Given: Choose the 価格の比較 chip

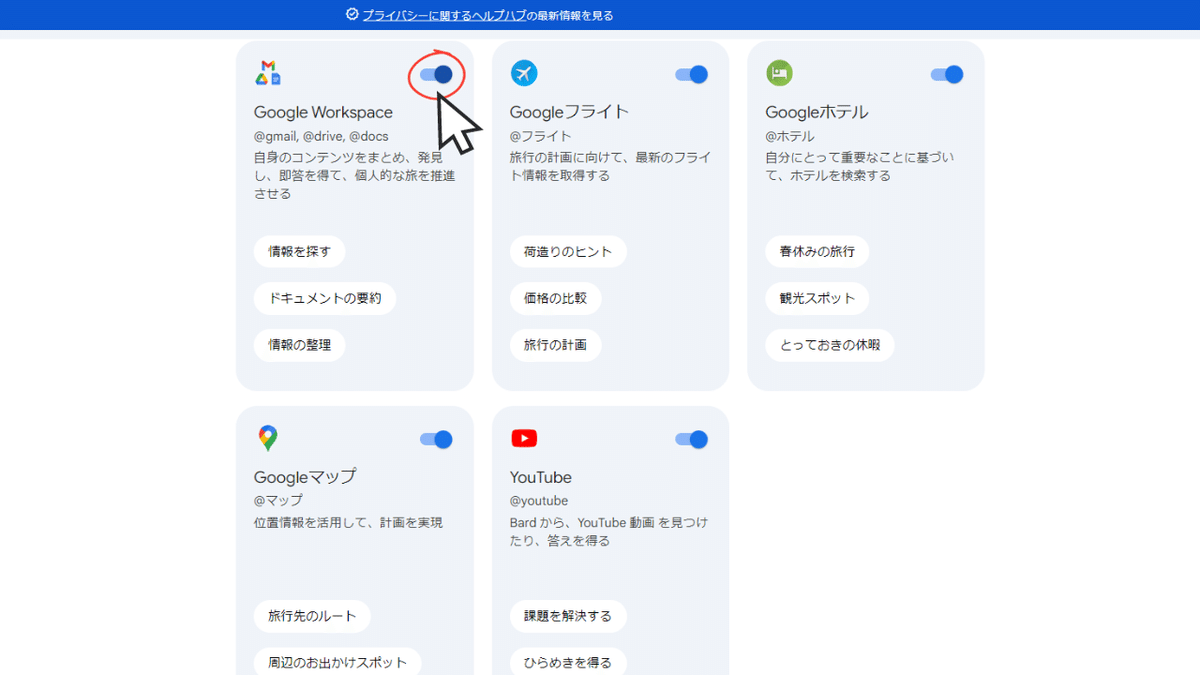Looking at the screenshot, I should (555, 298).
